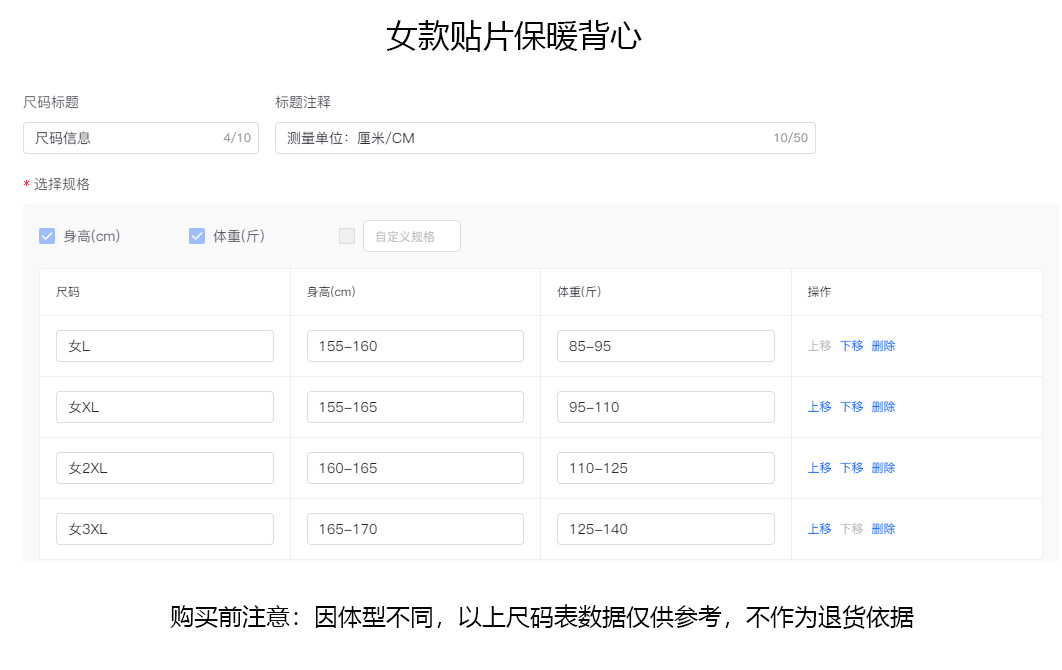Click the 125-140 weight input for 女3XL
Image resolution: width=1062 pixels, height=670 pixels.
(665, 528)
